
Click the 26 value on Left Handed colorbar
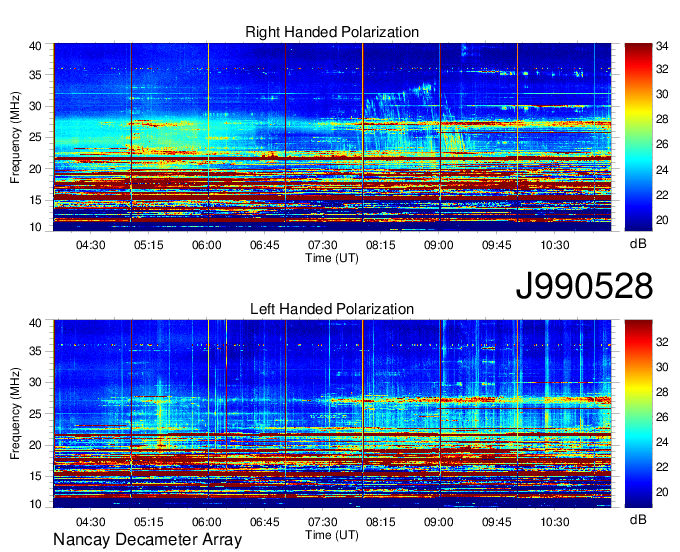[662, 417]
